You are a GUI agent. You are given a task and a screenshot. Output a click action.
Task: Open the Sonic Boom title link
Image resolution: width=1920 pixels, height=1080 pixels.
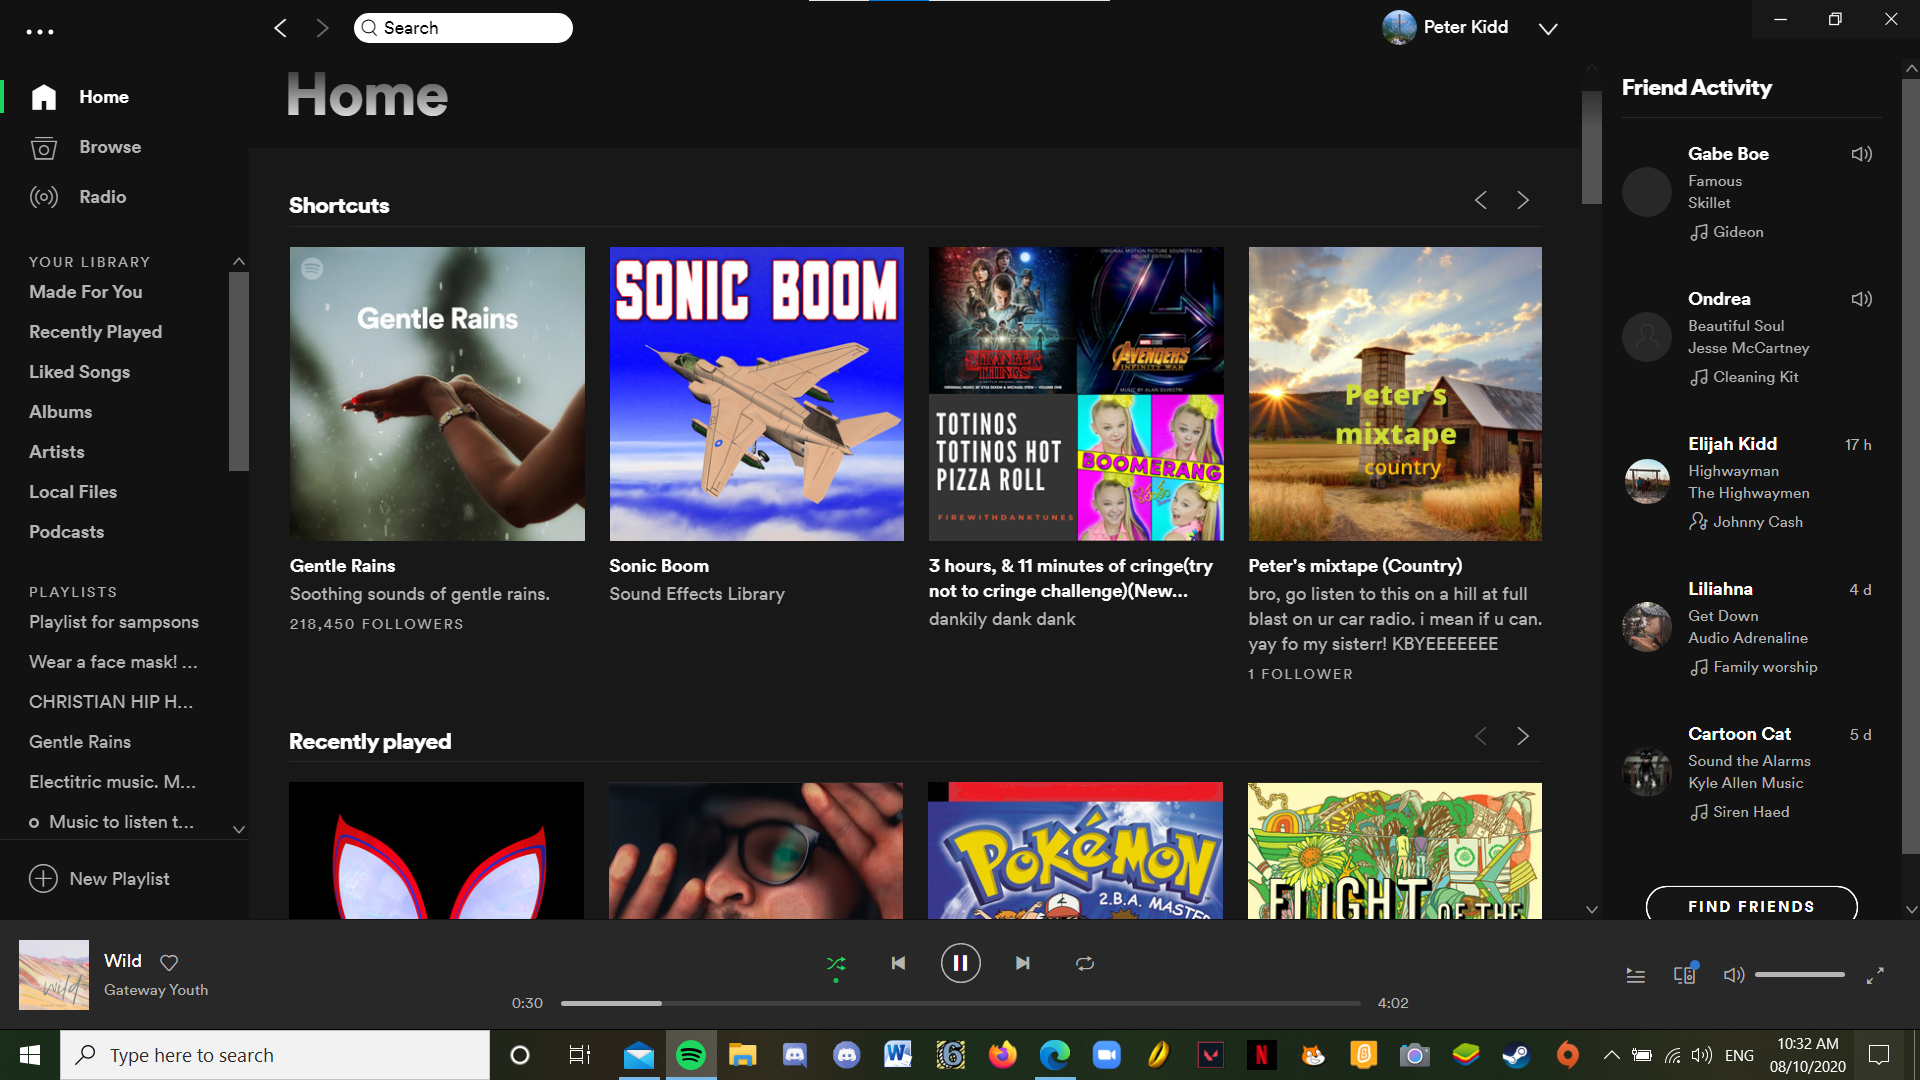[659, 566]
